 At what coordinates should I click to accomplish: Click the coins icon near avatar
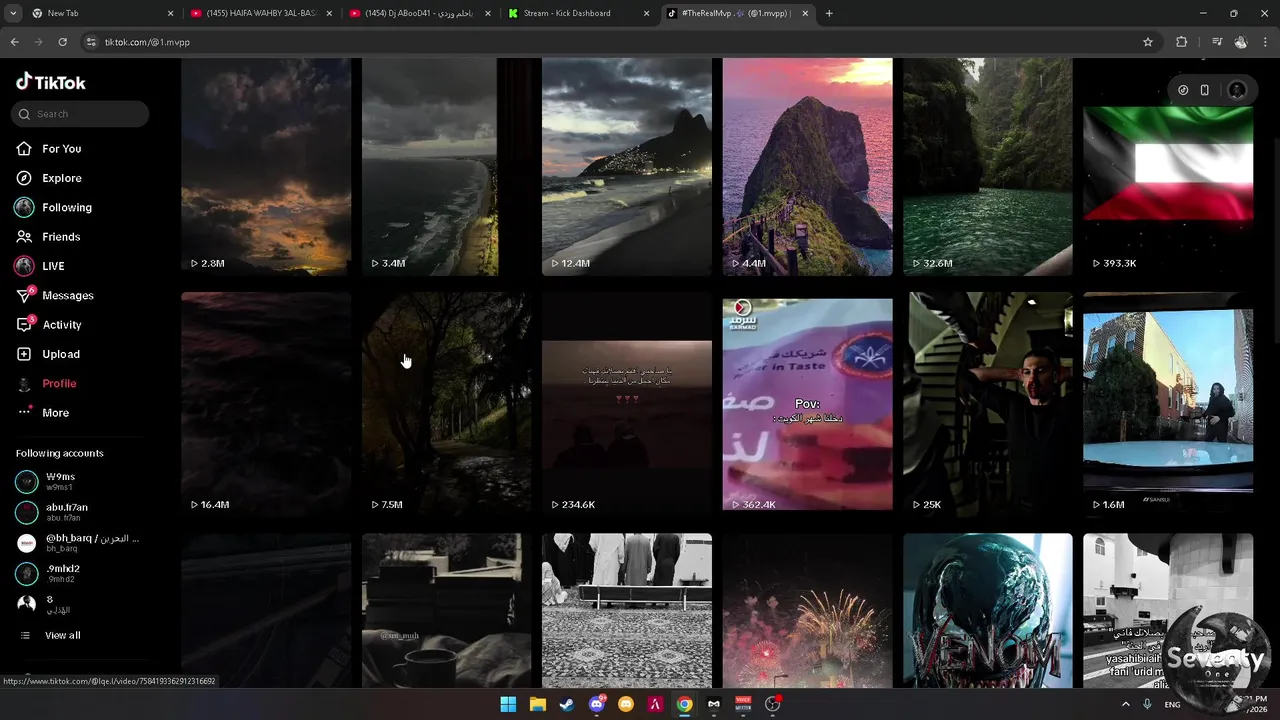[x=1183, y=90]
